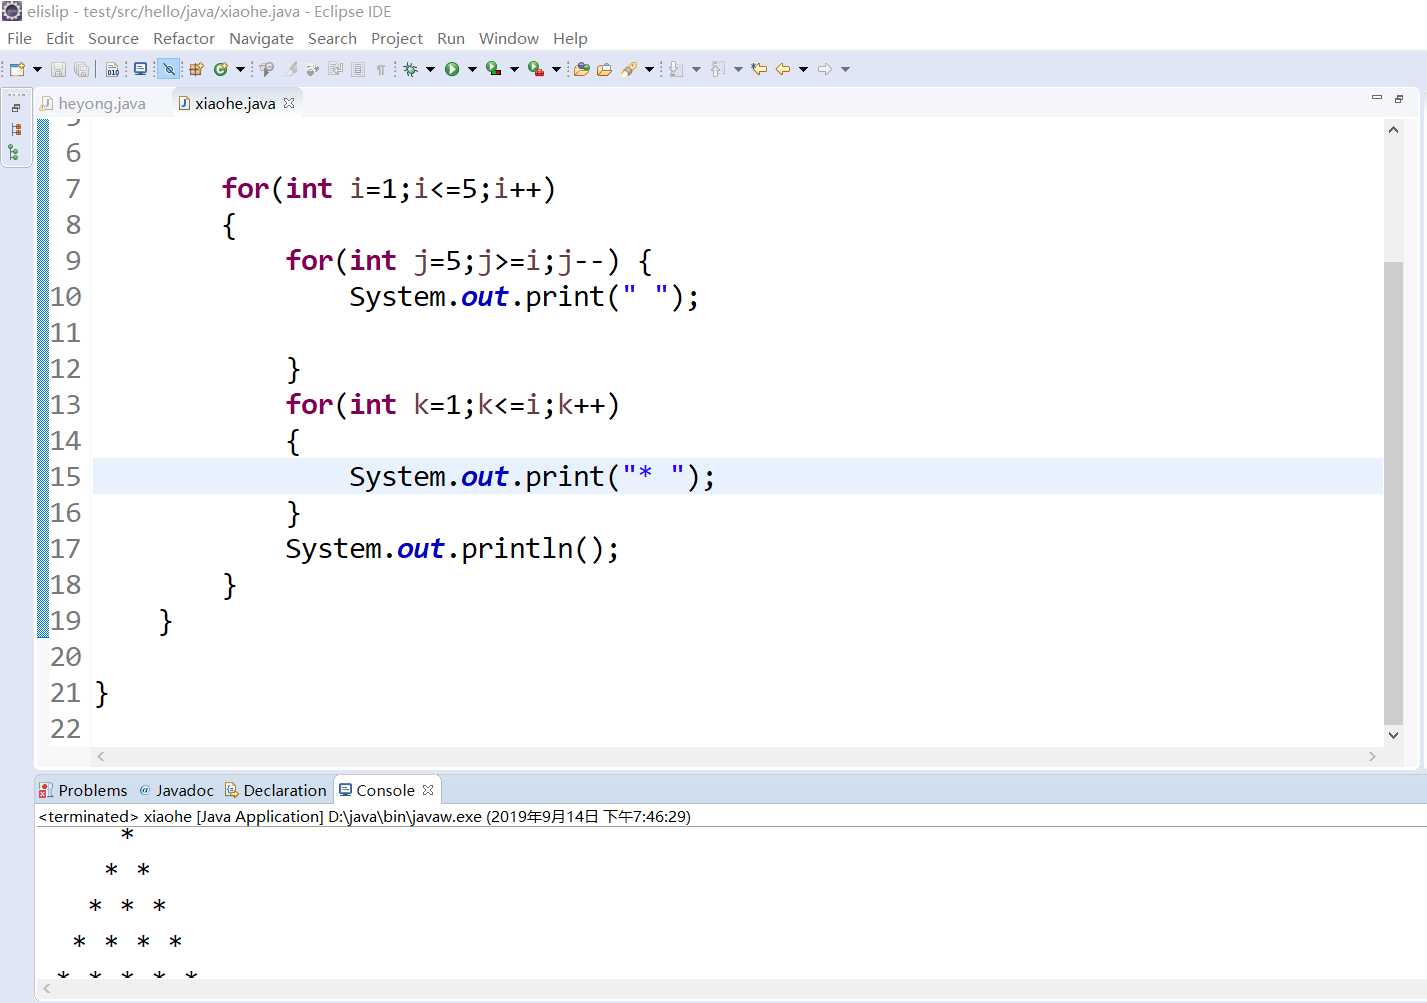The width and height of the screenshot is (1427, 1003).
Task: Minimize the editor area
Action: [x=1377, y=98]
